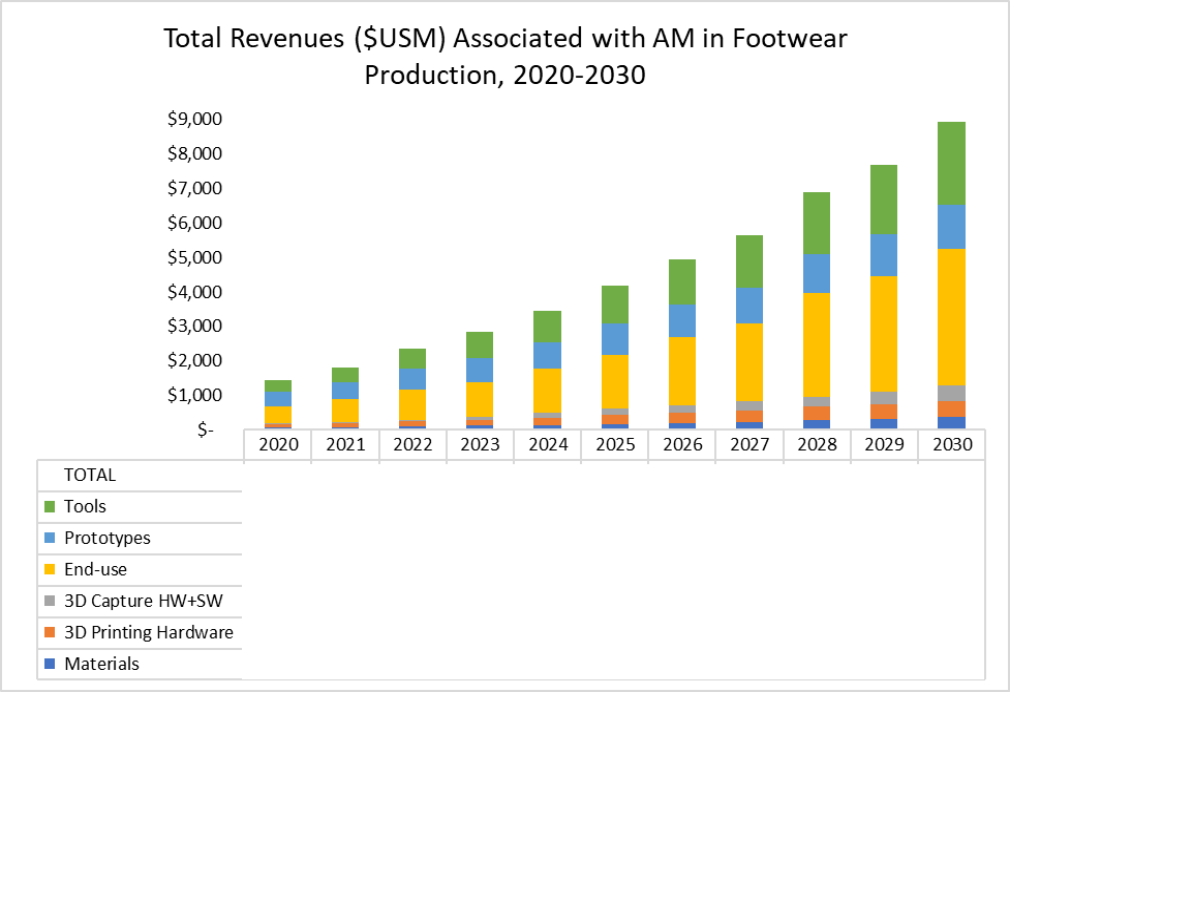Click the orange 3D Printing Hardware legend swatch
Image resolution: width=1200 pixels, height=900 pixels.
tap(49, 633)
